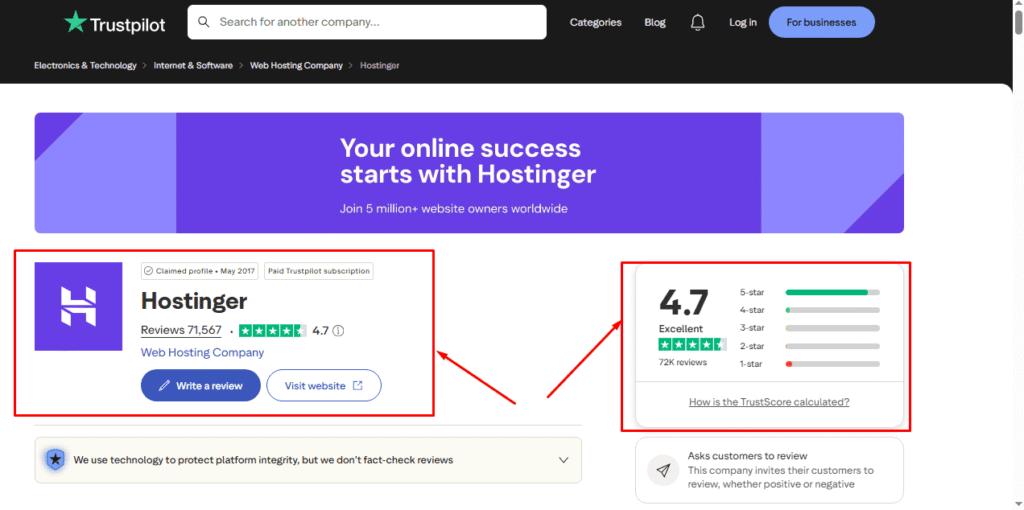This screenshot has height=510, width=1024.
Task: Click the Claimed profile May 2017 badge
Action: click(200, 271)
